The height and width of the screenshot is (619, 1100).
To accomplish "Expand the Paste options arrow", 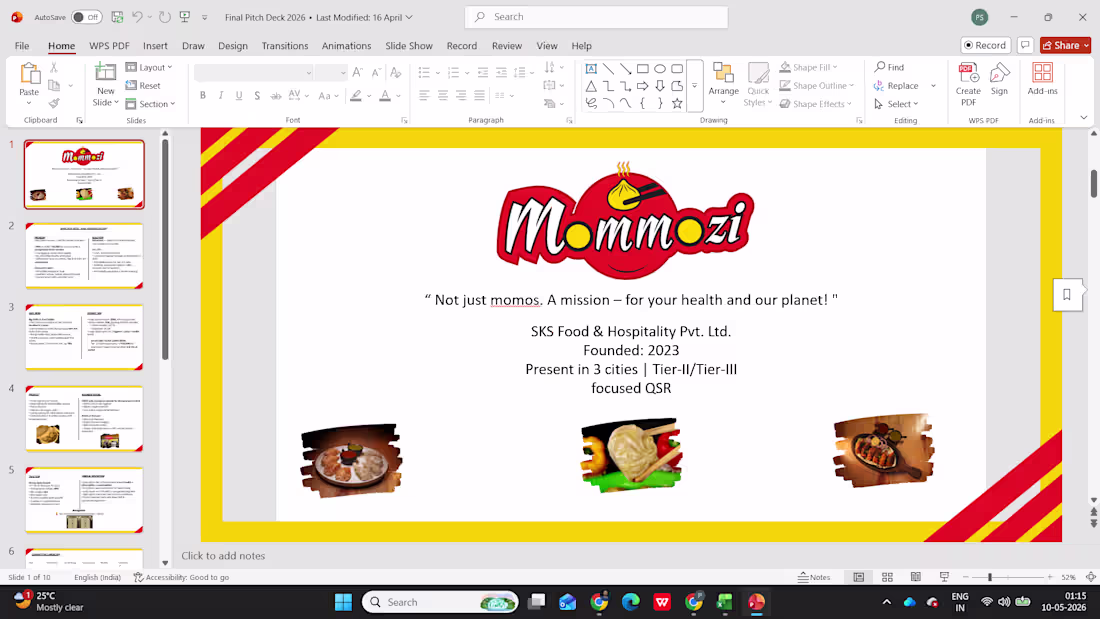I will (29, 103).
